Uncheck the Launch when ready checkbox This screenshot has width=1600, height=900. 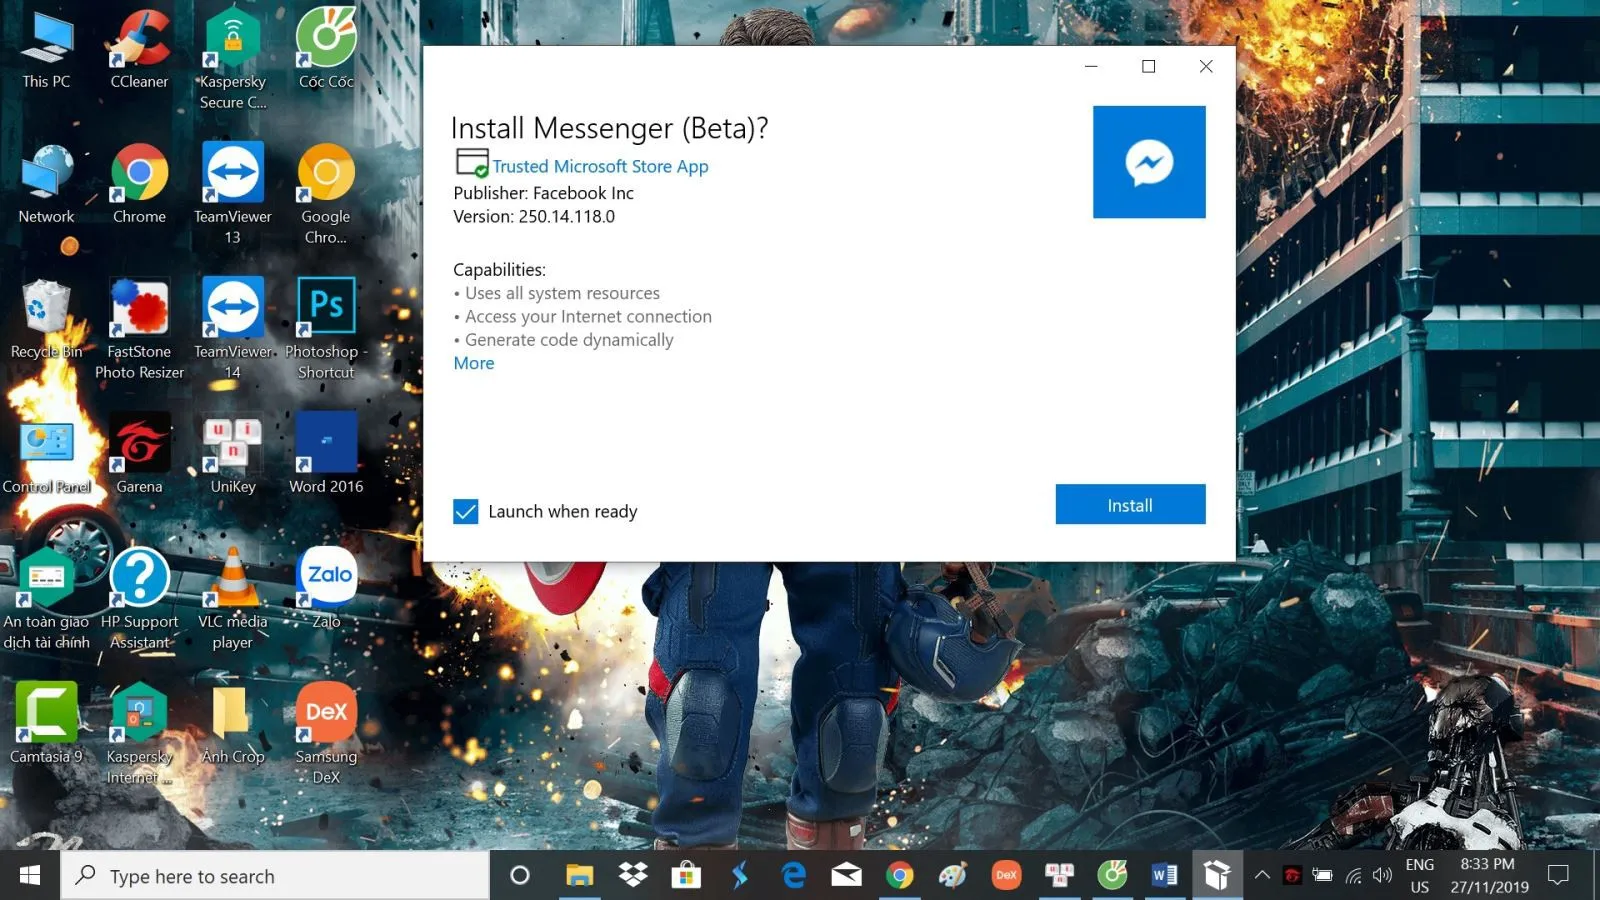pyautogui.click(x=466, y=512)
